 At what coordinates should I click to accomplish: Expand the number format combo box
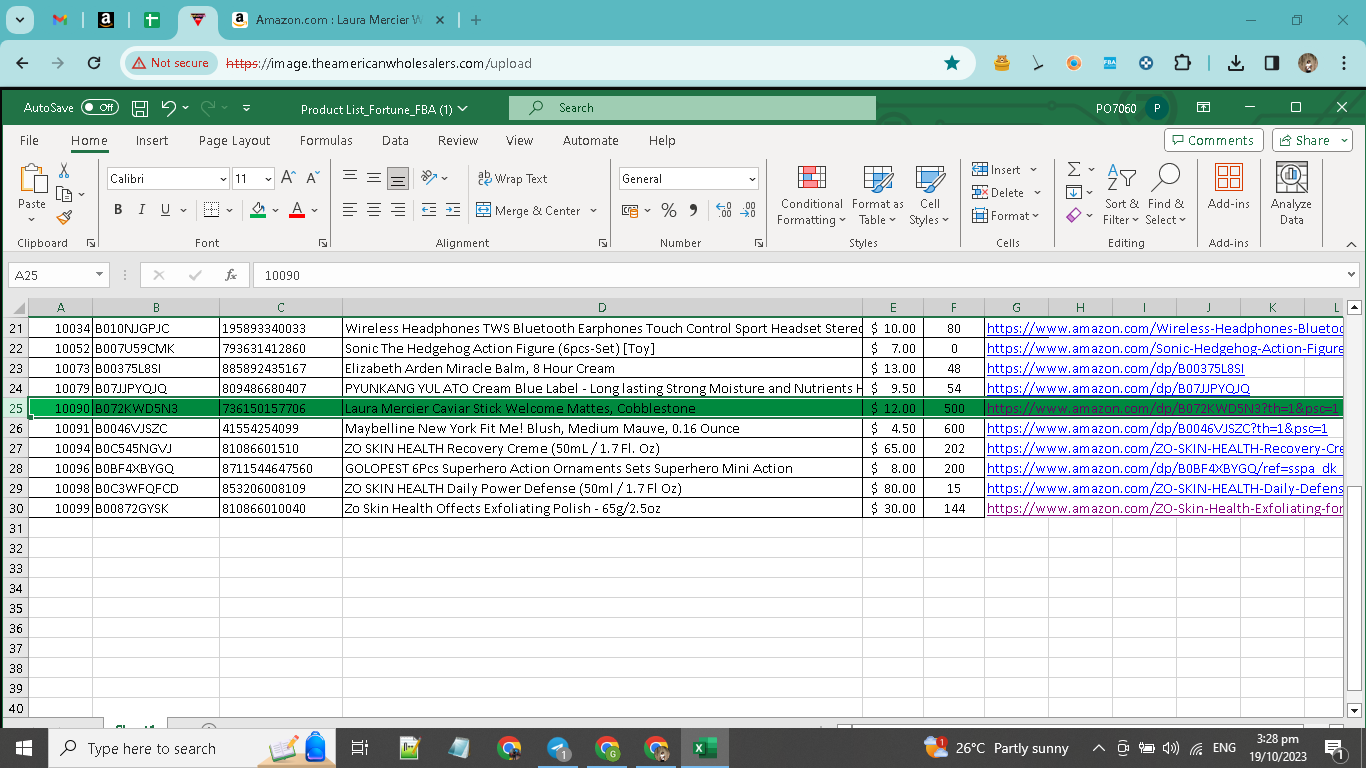[x=752, y=179]
